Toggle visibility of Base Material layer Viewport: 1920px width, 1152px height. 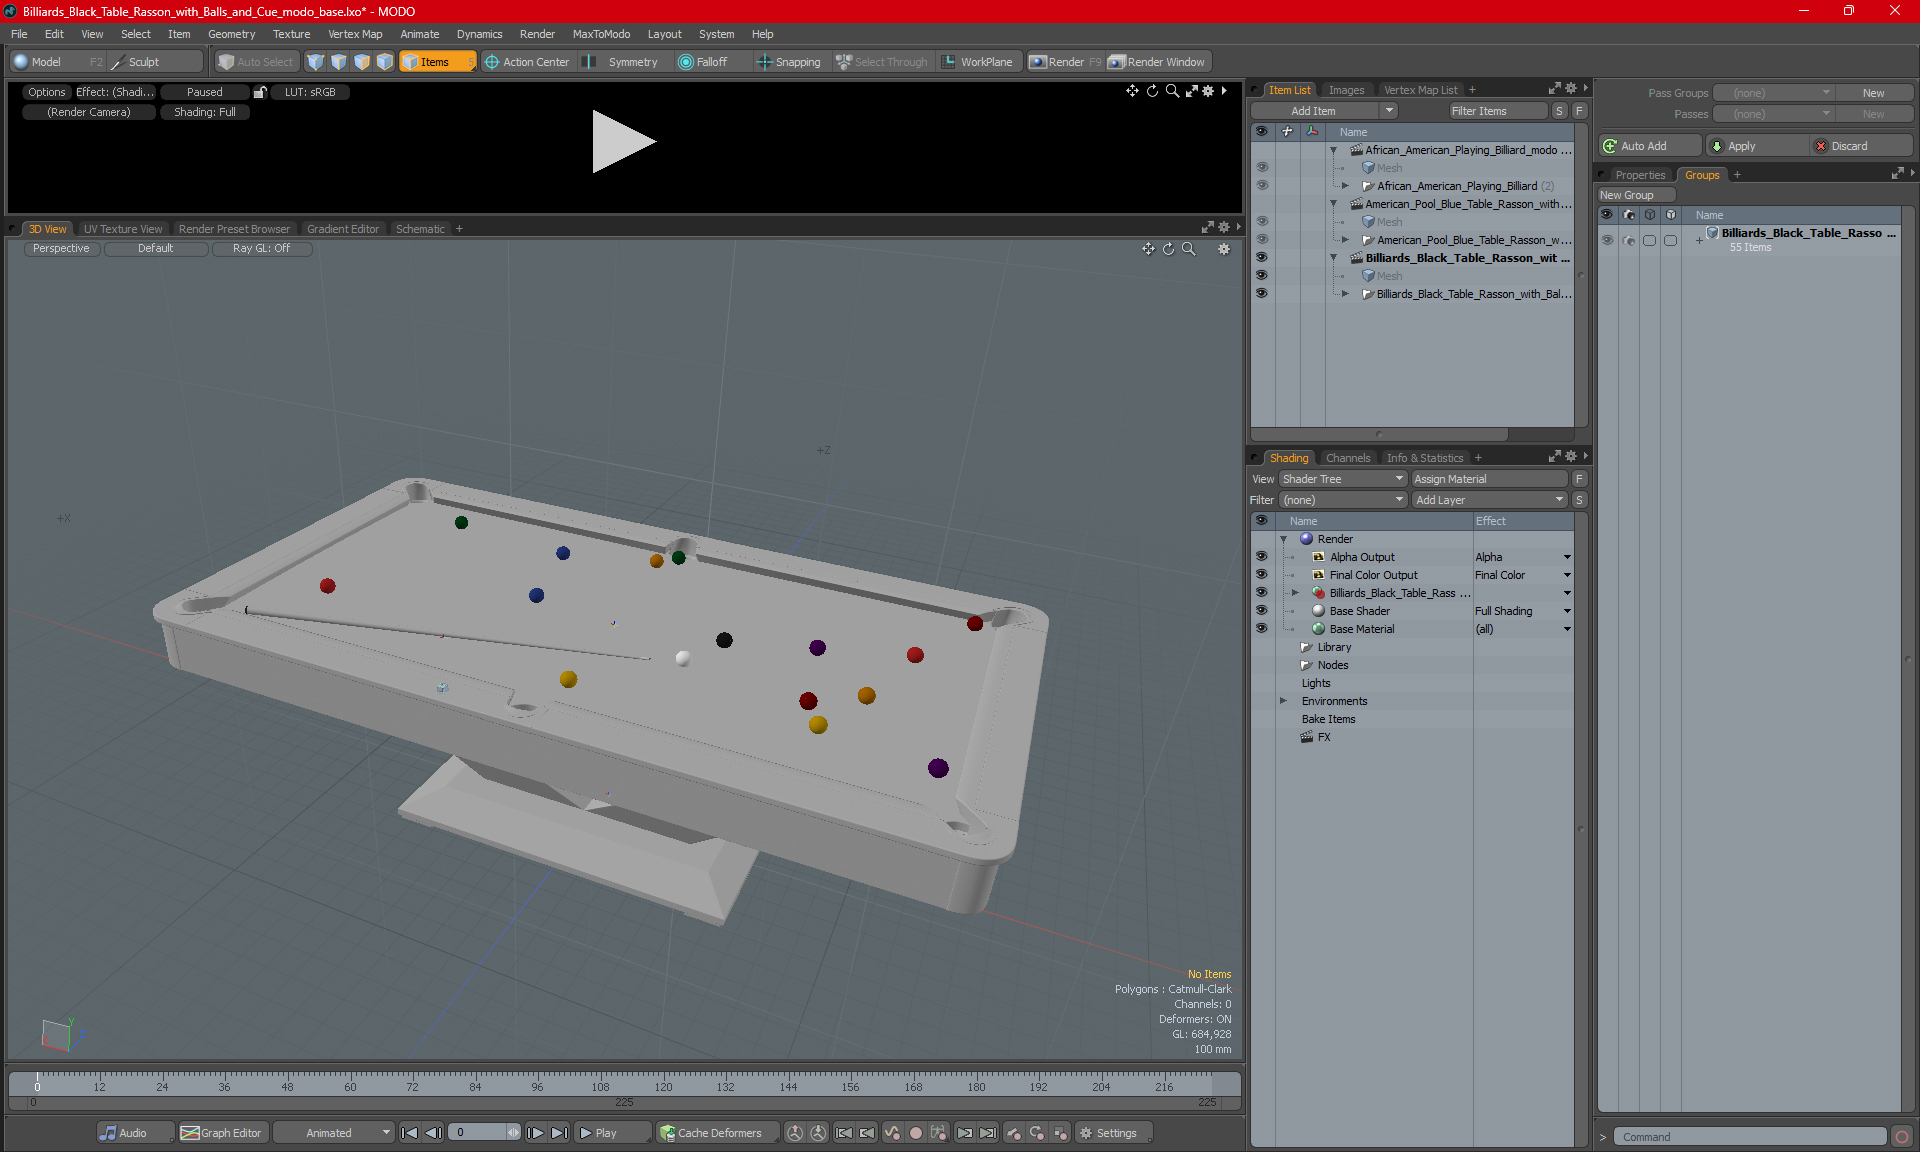point(1261,629)
